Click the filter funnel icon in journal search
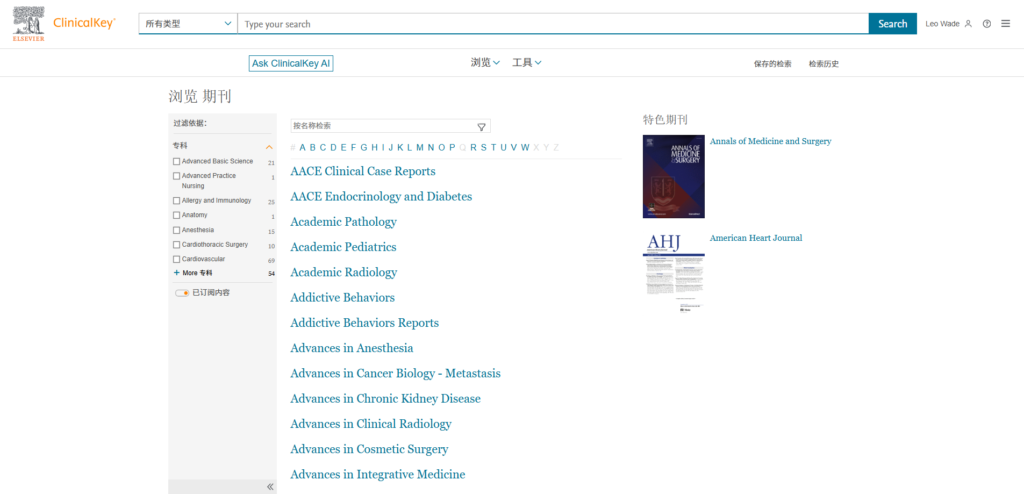The image size is (1024, 494). (x=481, y=127)
